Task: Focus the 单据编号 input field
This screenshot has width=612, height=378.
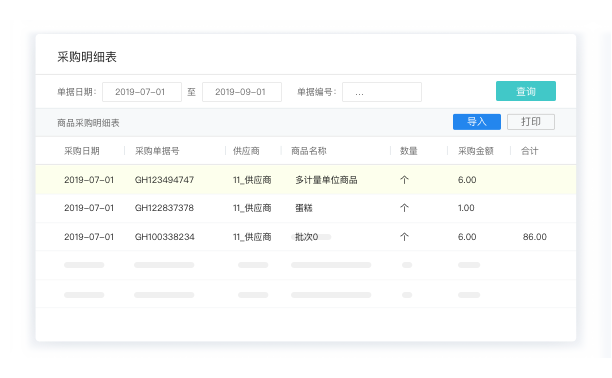Action: click(382, 92)
